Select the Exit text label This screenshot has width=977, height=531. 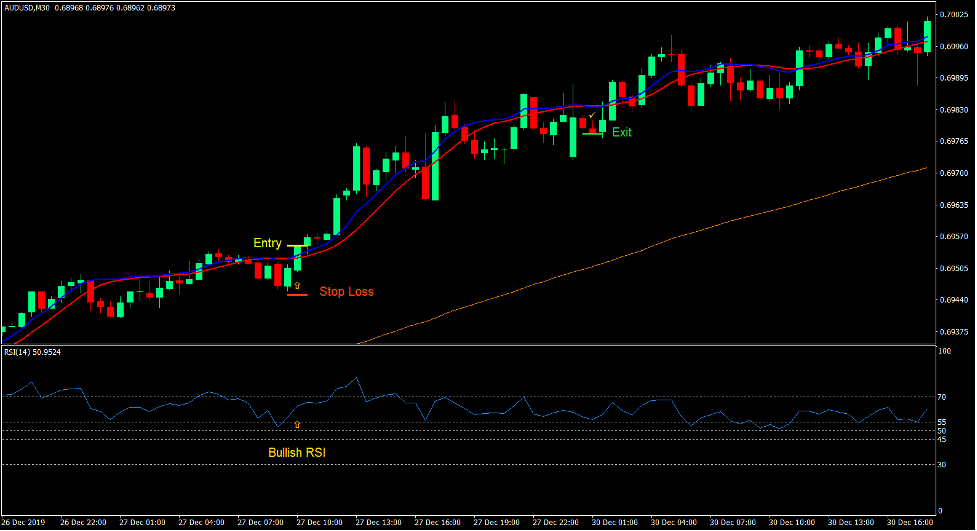click(621, 132)
